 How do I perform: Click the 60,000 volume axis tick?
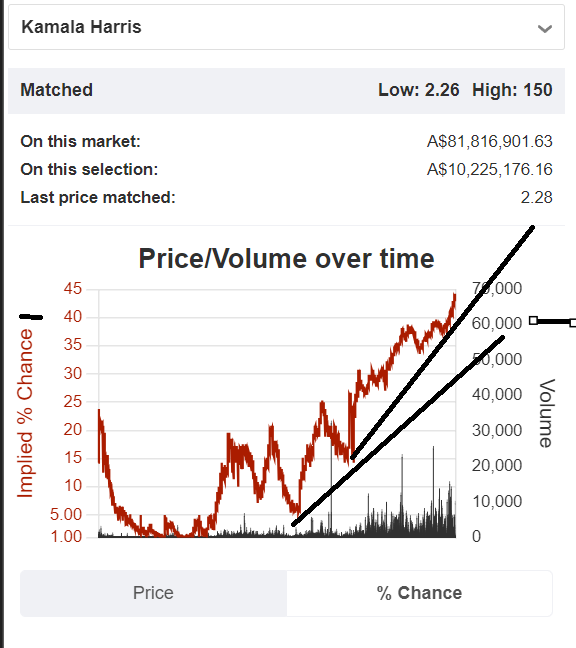click(497, 323)
